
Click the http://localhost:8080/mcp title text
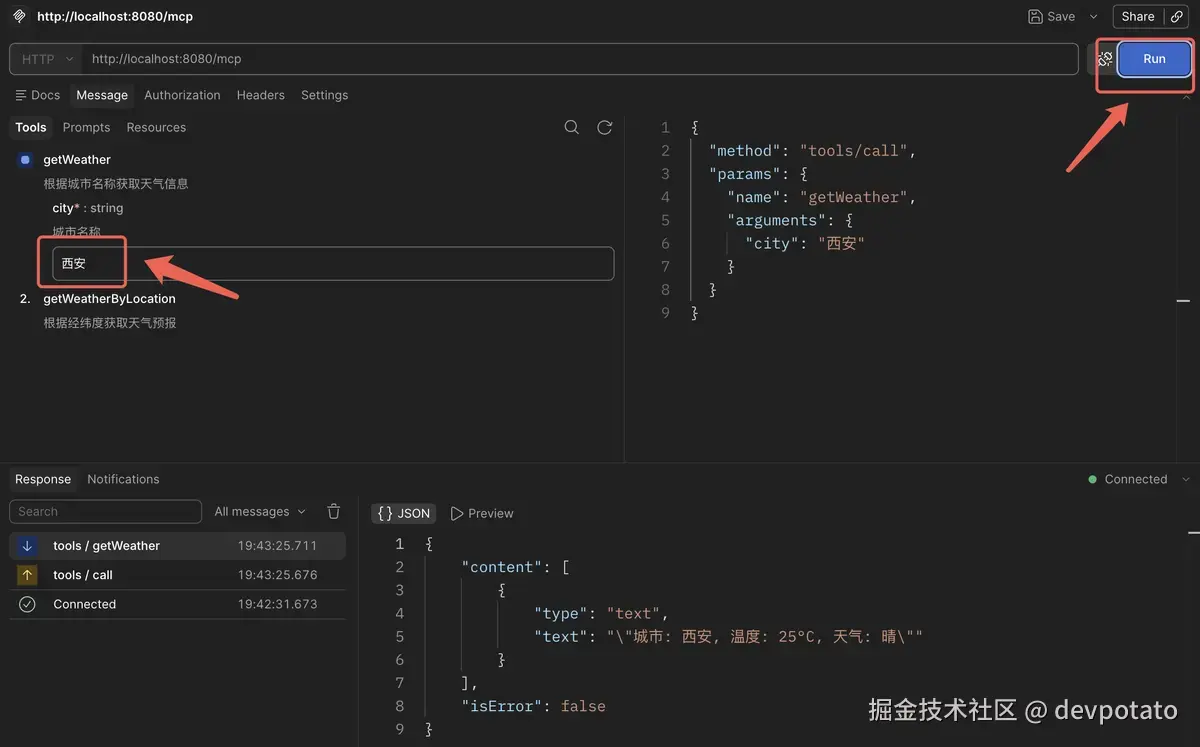[115, 16]
